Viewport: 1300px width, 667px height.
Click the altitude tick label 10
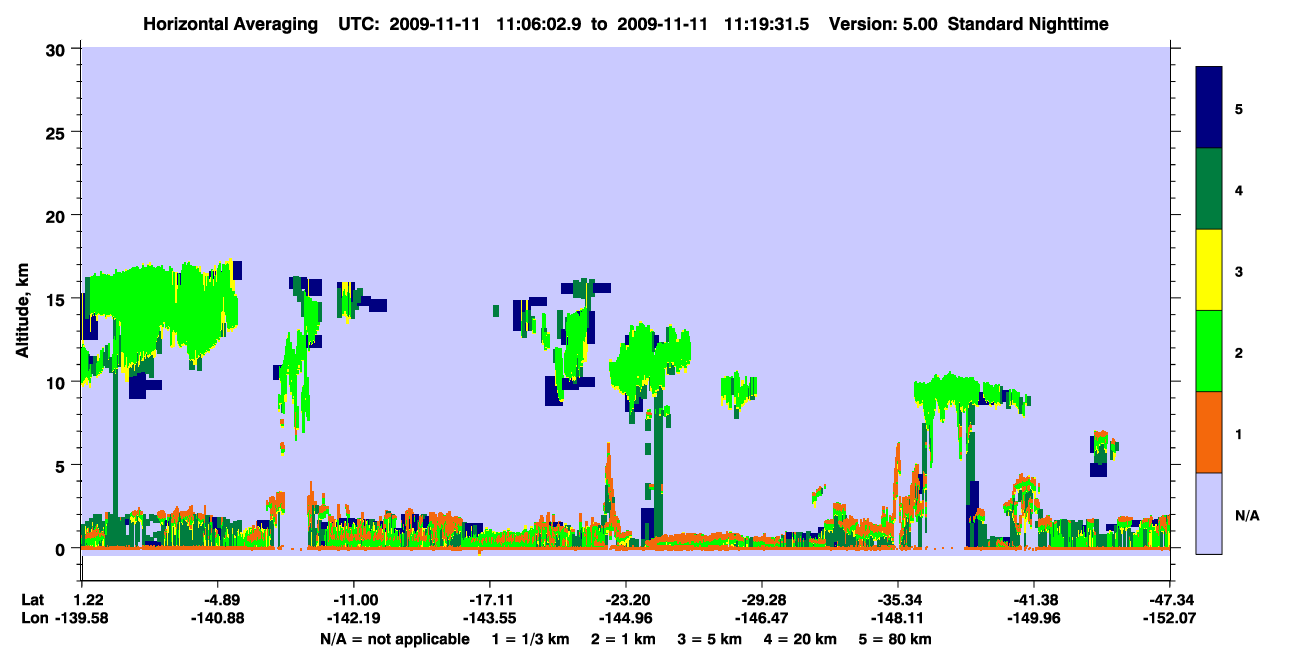pos(58,382)
